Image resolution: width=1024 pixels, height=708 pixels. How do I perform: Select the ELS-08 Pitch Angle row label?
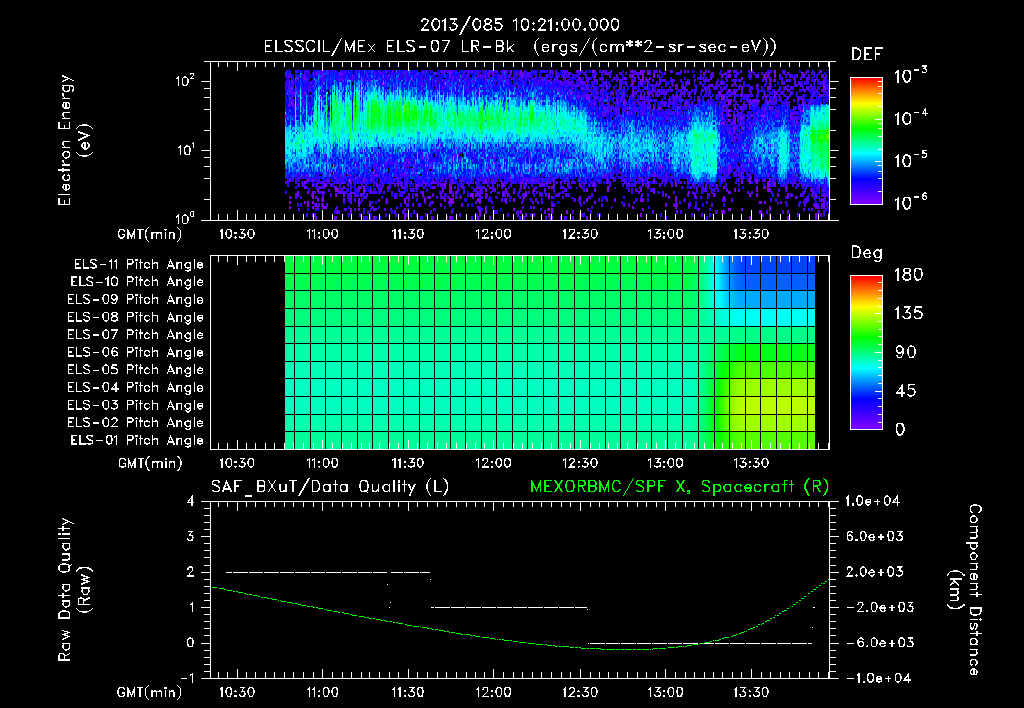(135, 317)
